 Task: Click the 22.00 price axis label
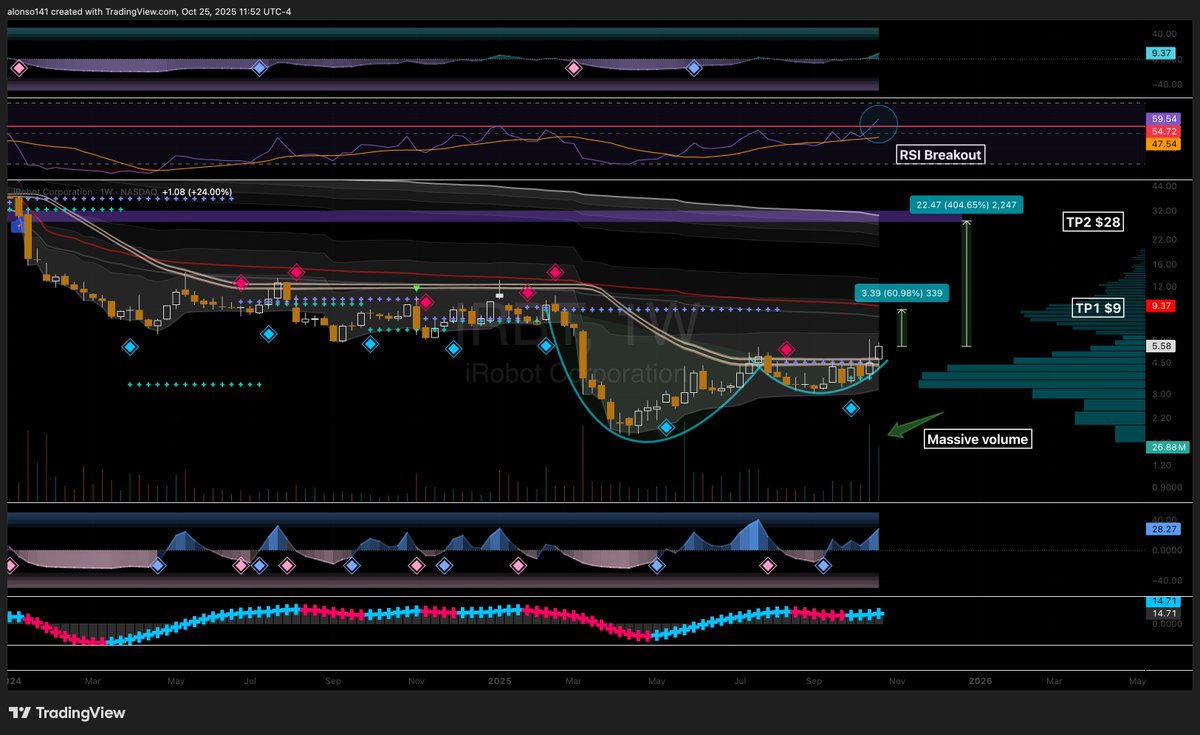click(1163, 240)
